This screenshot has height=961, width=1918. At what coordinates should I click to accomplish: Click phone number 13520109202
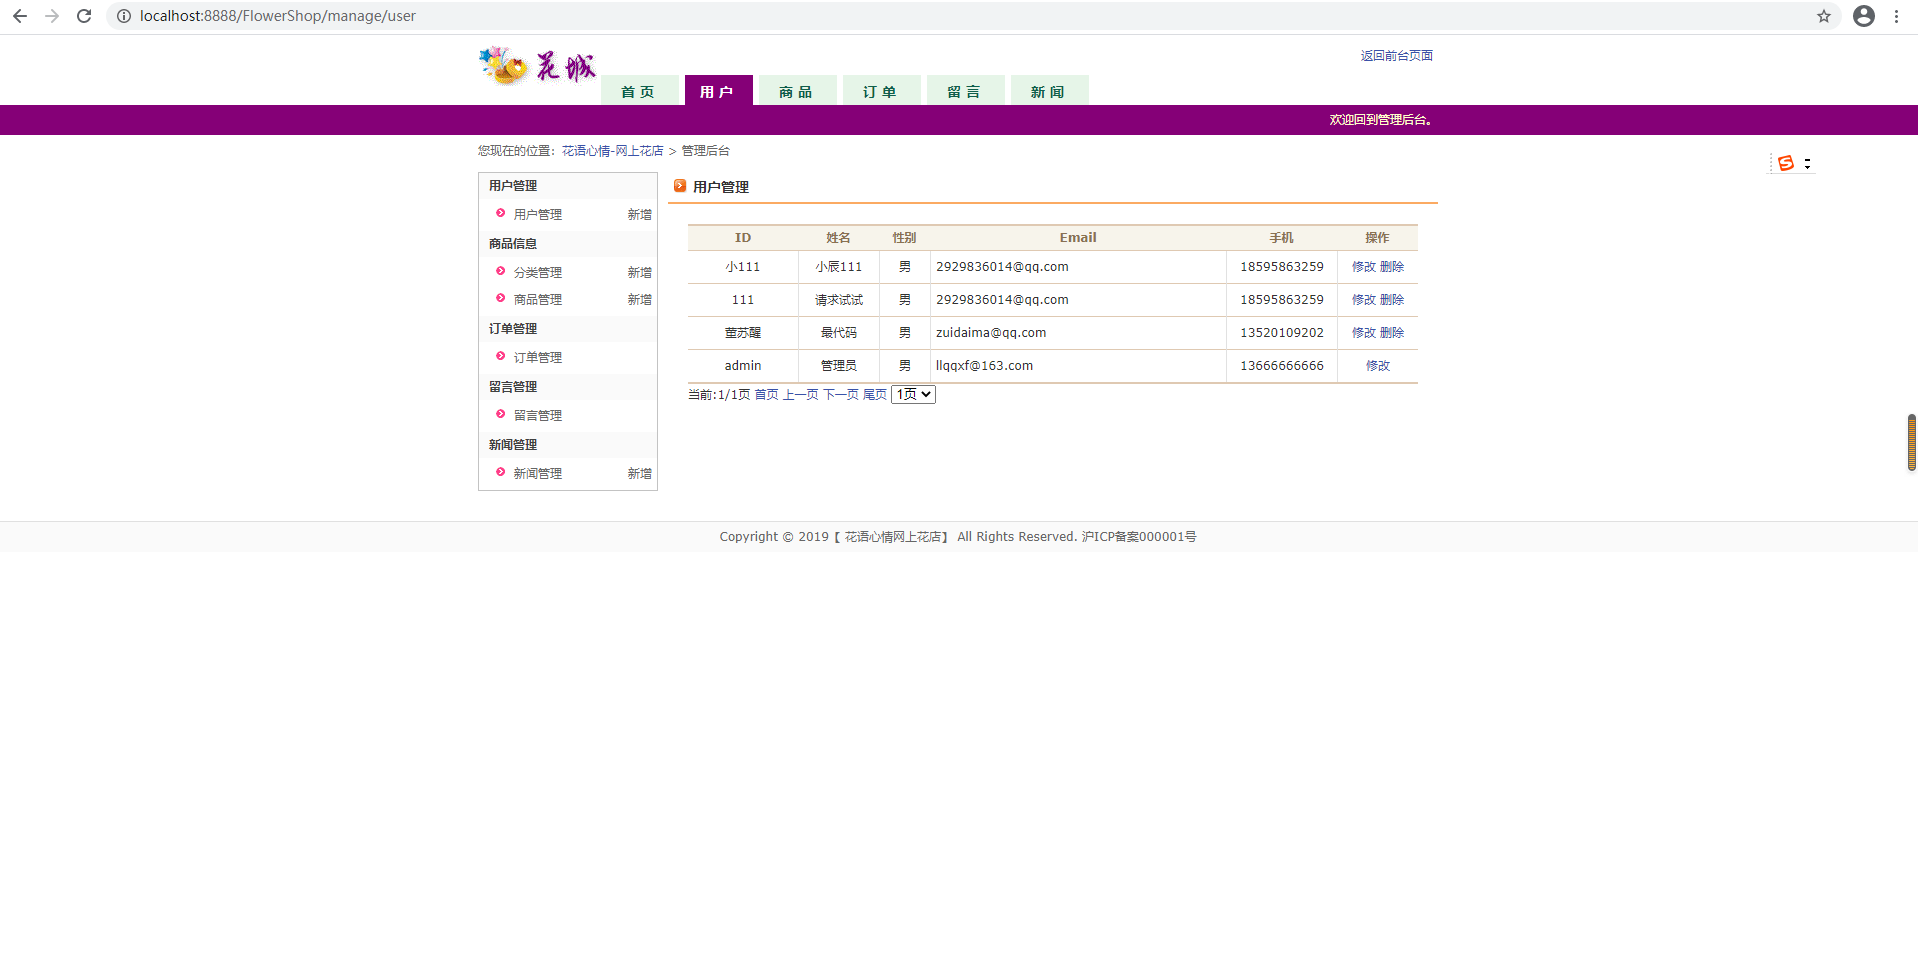1282,333
